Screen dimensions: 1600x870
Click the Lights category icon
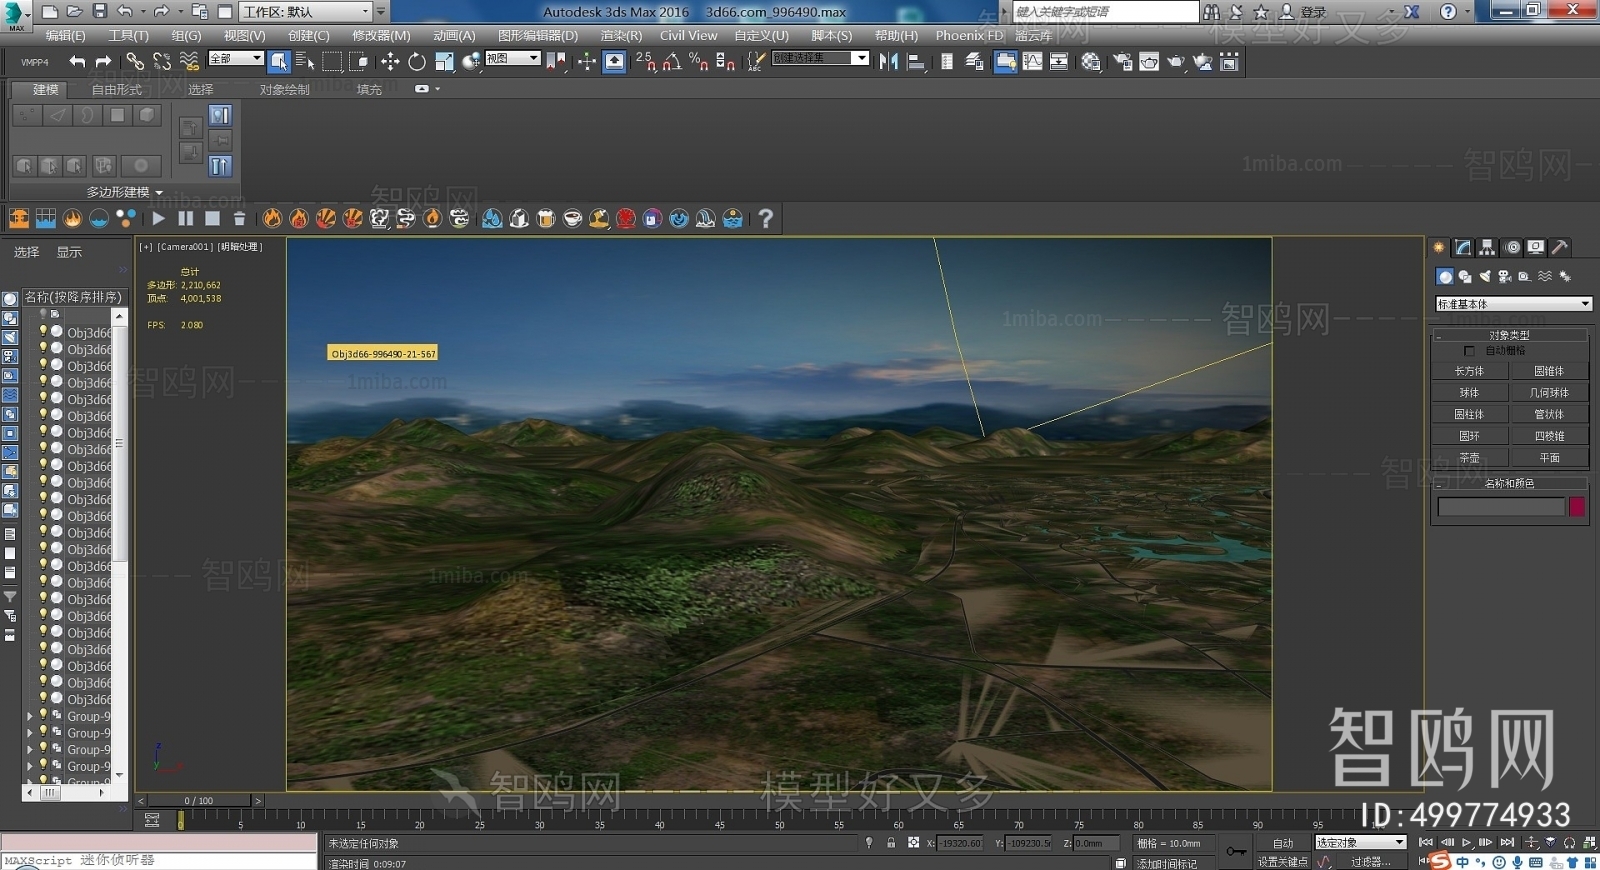[x=1485, y=276]
